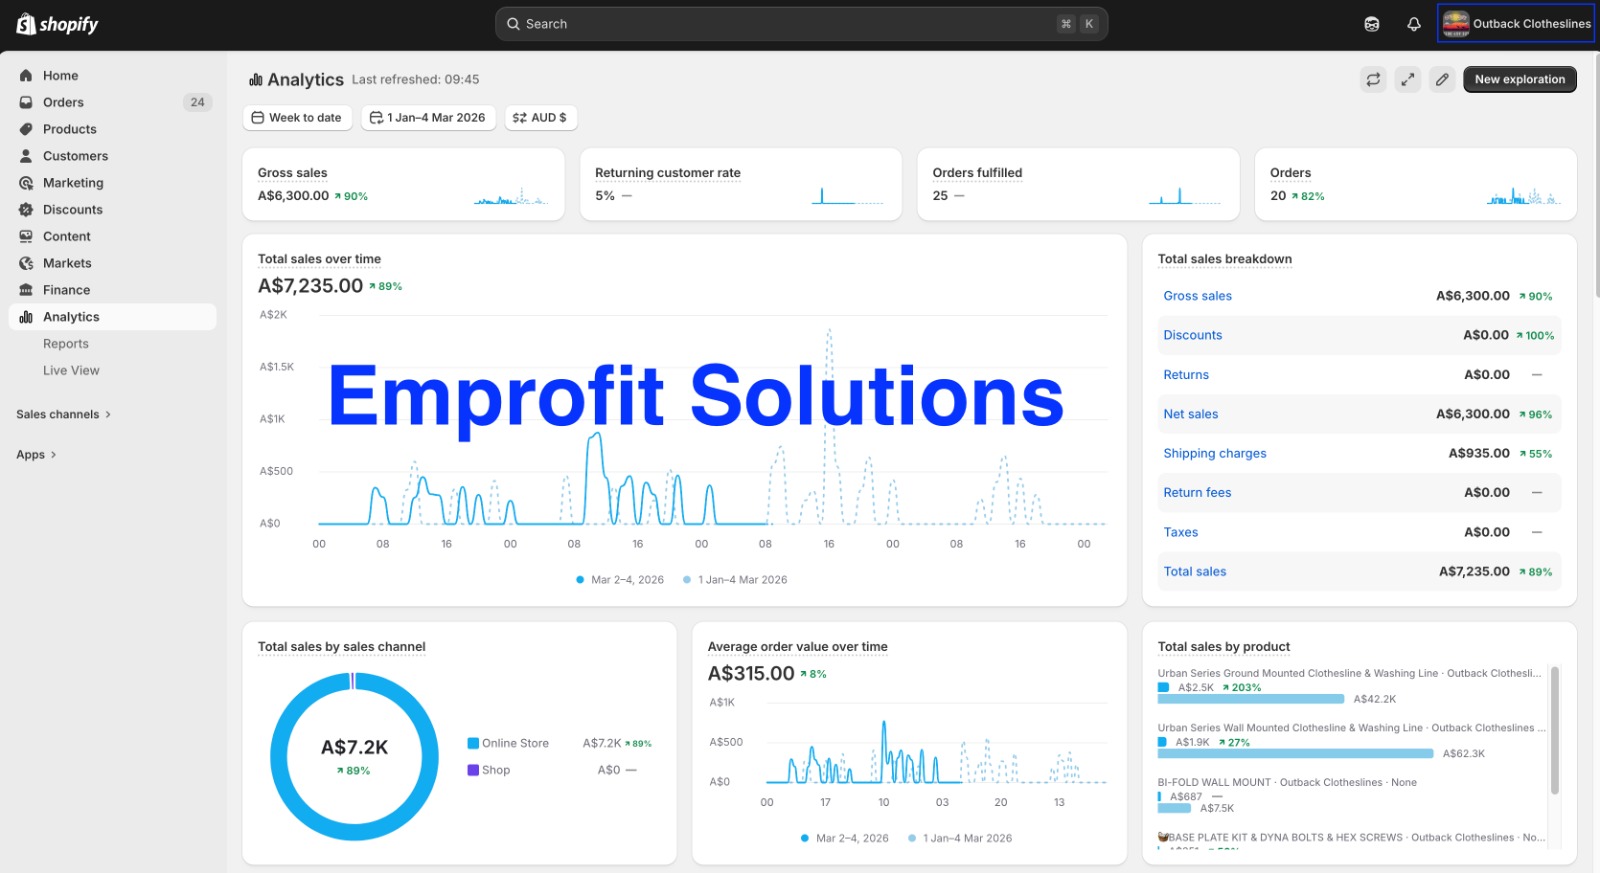Open the Returning customer rate card
The width and height of the screenshot is (1600, 873).
[741, 184]
